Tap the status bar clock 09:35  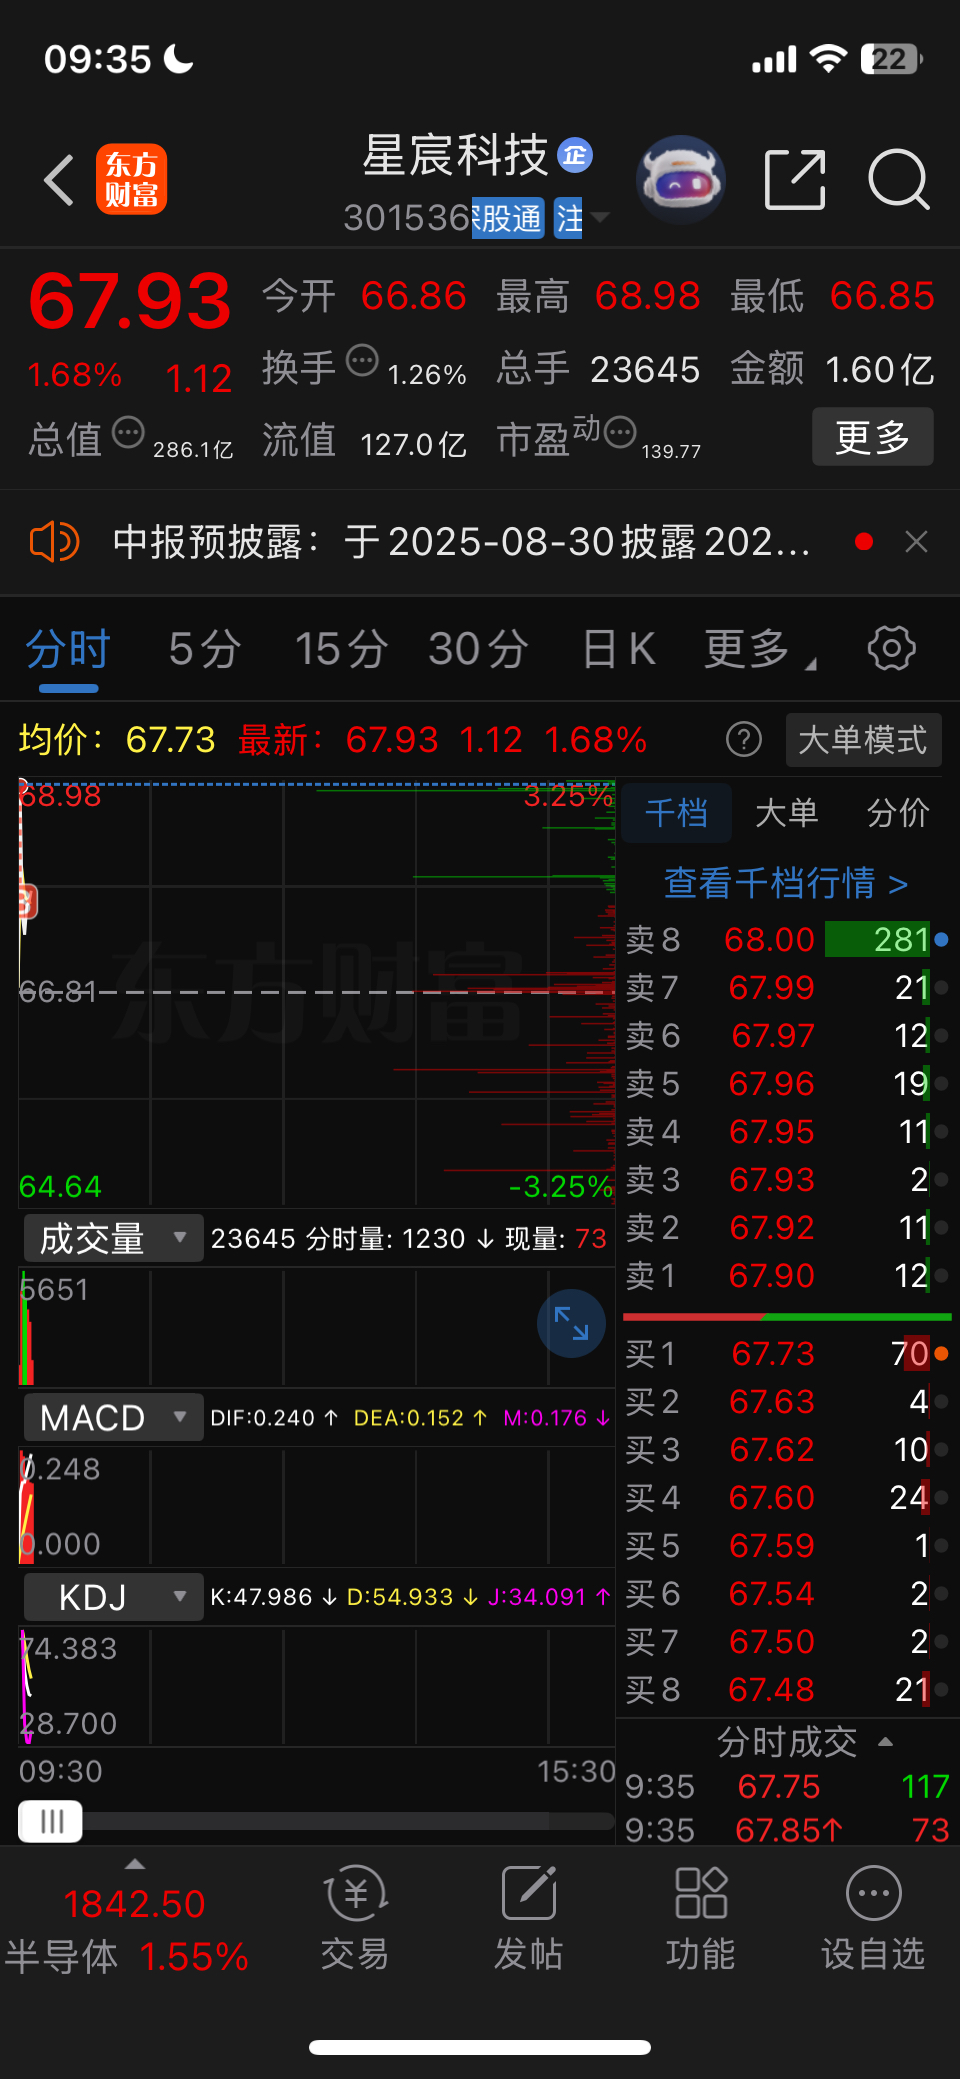click(97, 59)
